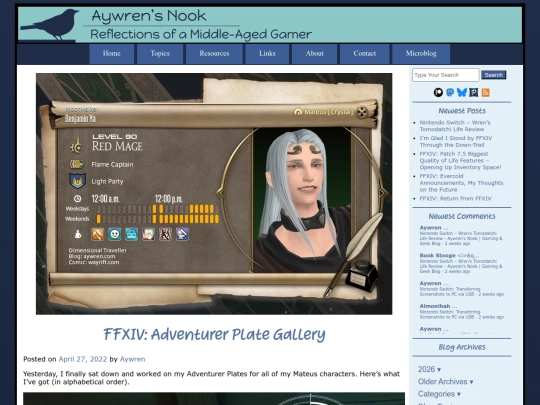Open Aywren's comment on Transferring Screenshots to PC

(x=461, y=289)
